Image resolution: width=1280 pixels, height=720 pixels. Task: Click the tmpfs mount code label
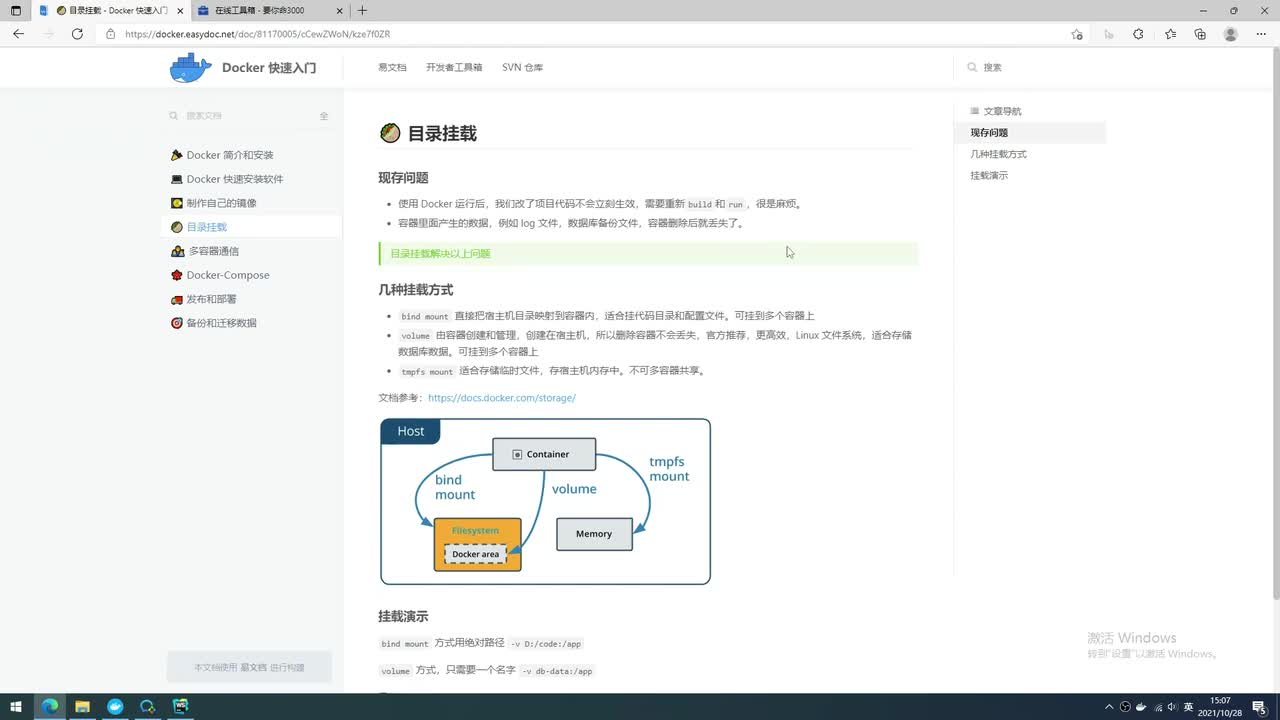427,371
